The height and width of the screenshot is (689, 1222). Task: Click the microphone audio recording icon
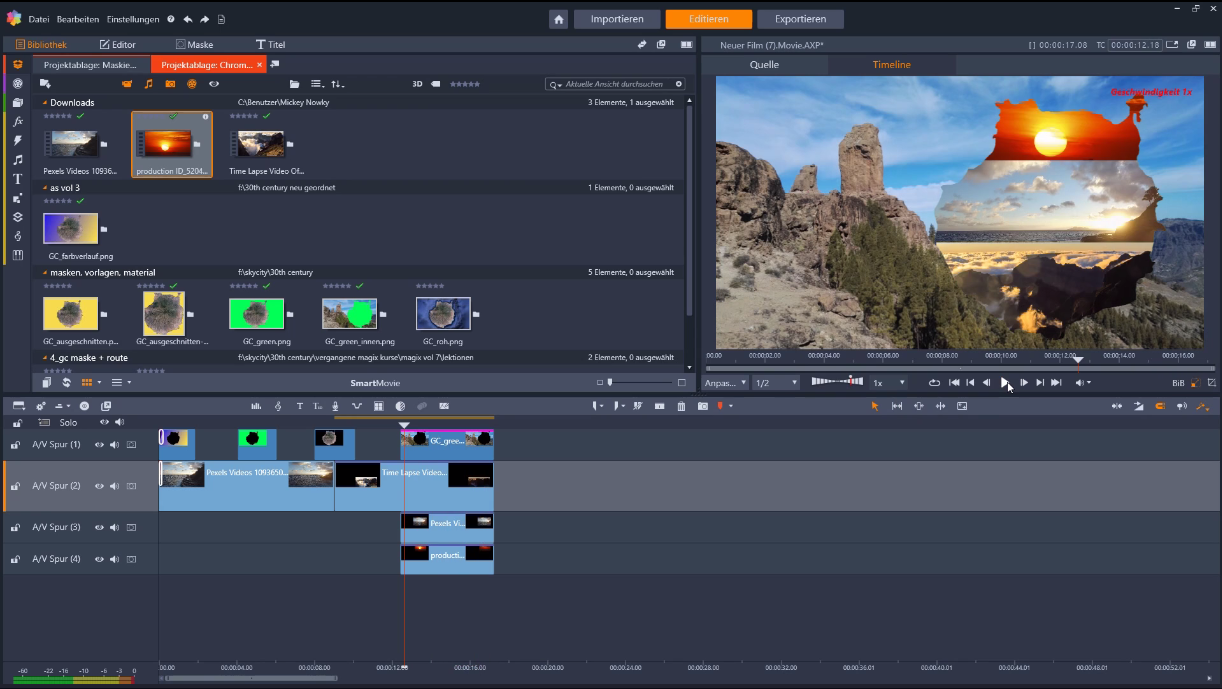pyautogui.click(x=336, y=406)
